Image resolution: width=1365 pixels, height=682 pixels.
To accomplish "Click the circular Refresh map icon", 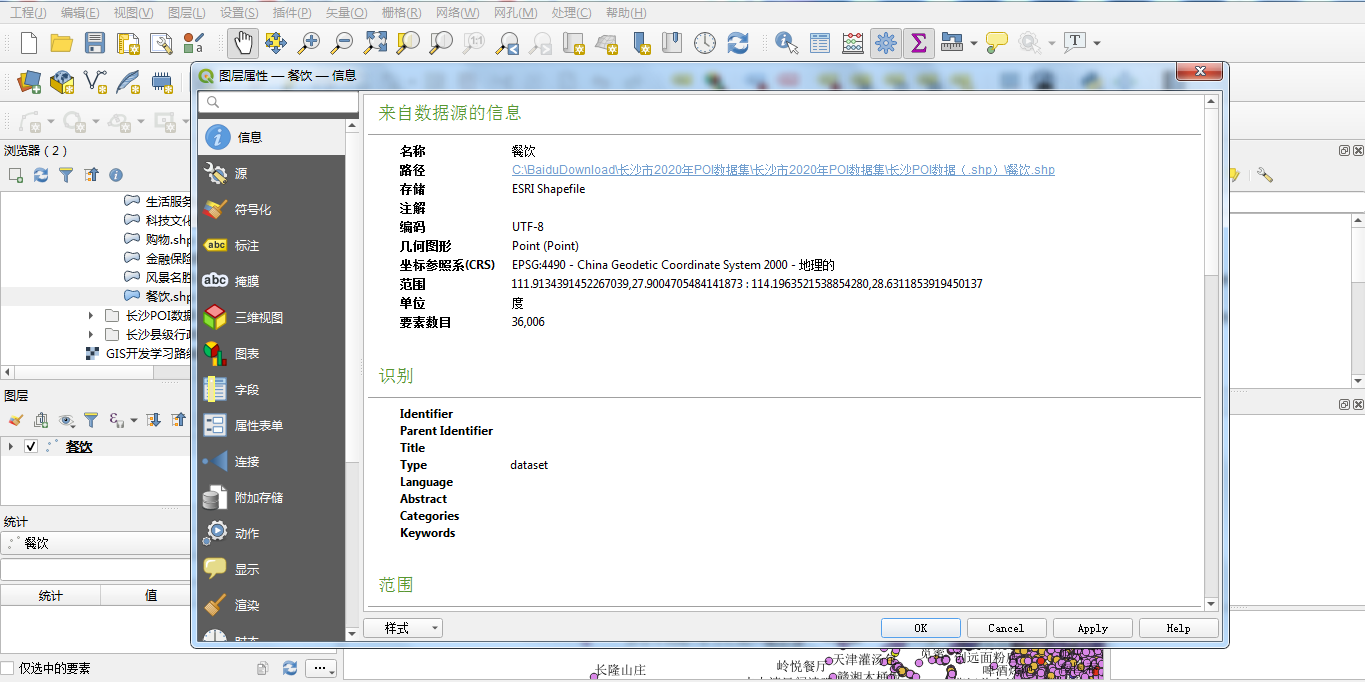I will [738, 43].
